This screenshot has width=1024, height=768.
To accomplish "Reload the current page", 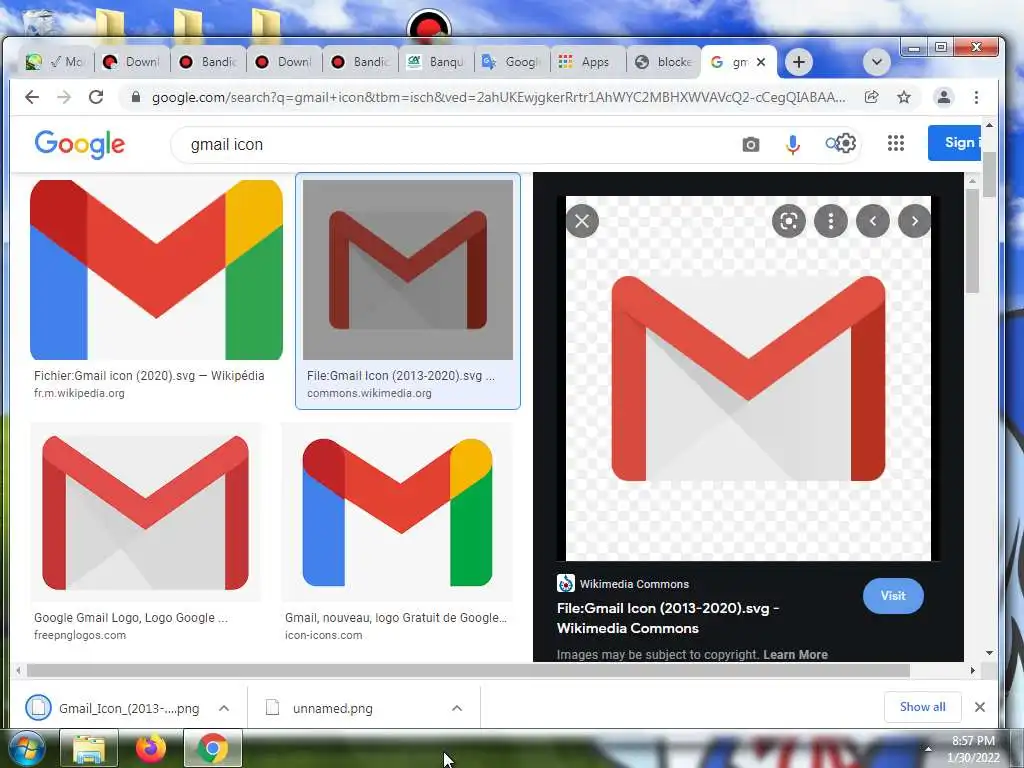I will (x=96, y=97).
